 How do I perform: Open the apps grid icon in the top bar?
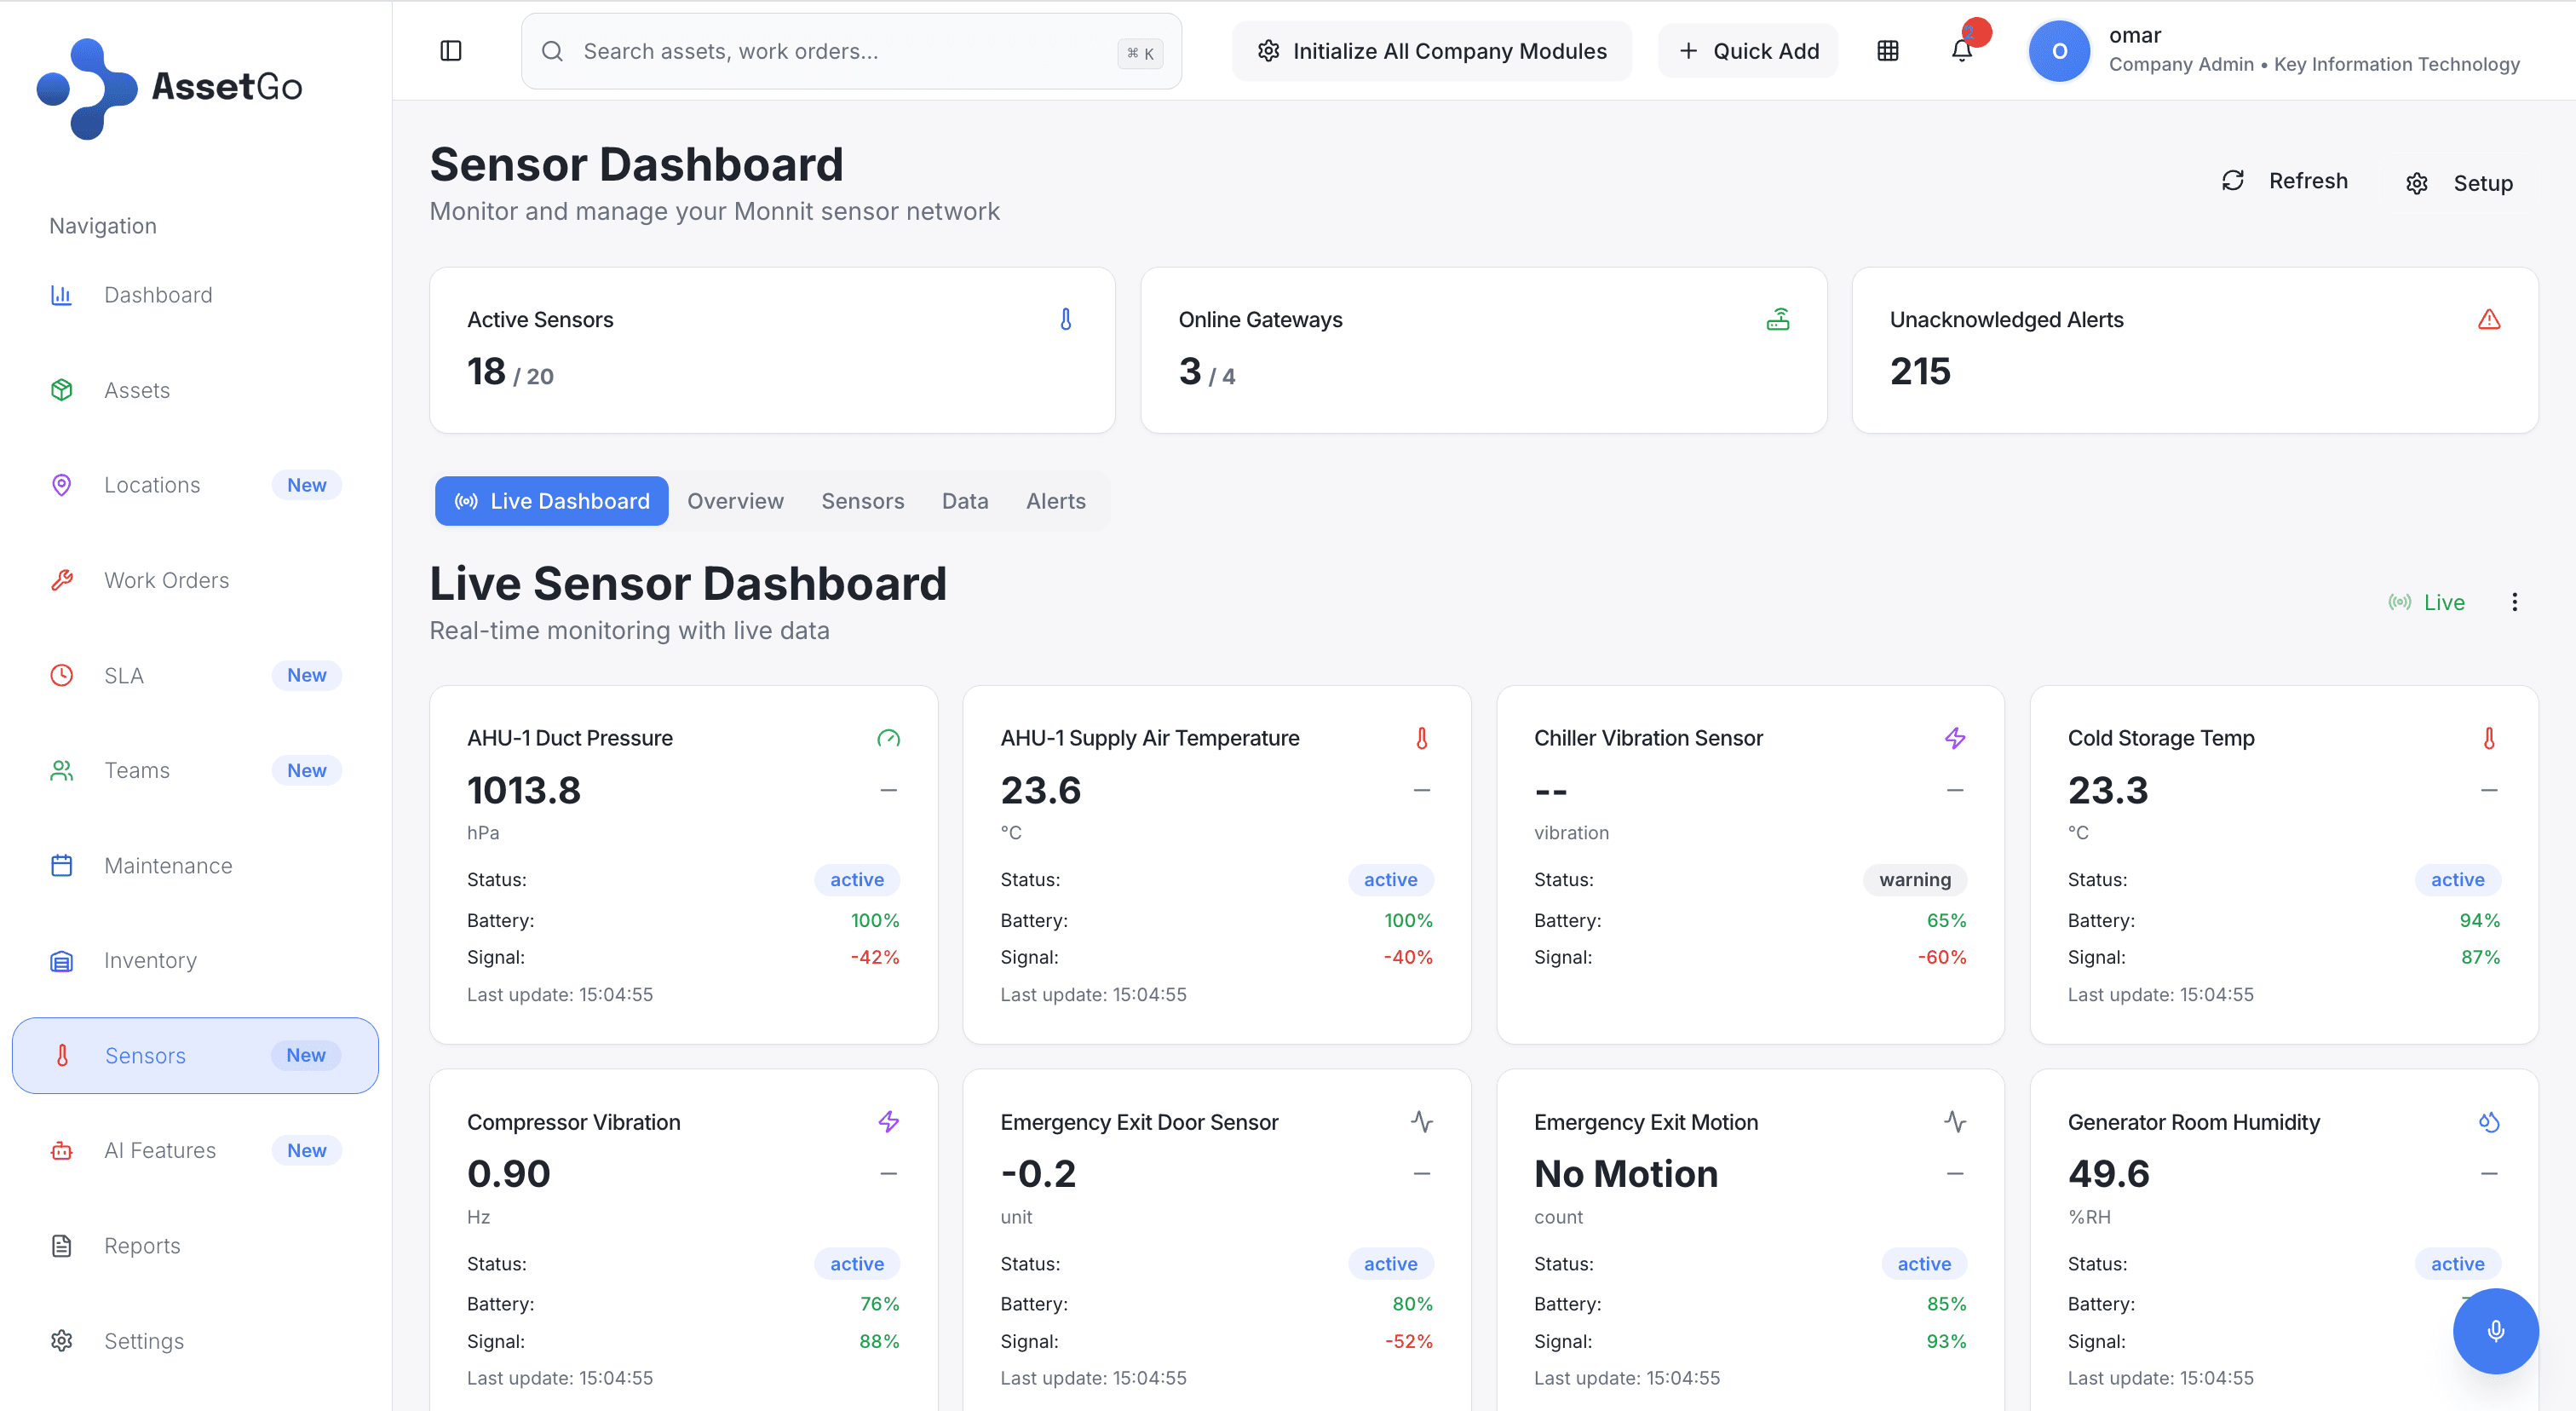coord(1888,50)
